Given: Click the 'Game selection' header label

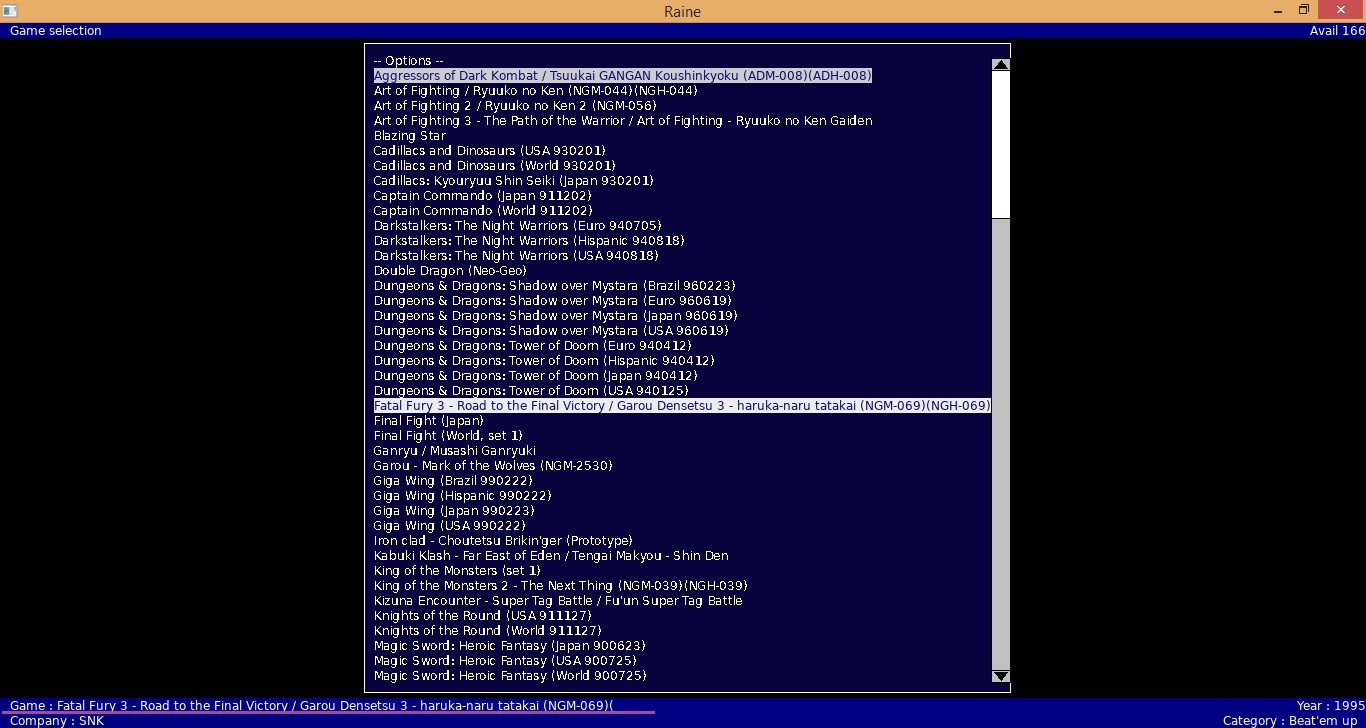Looking at the screenshot, I should point(56,31).
